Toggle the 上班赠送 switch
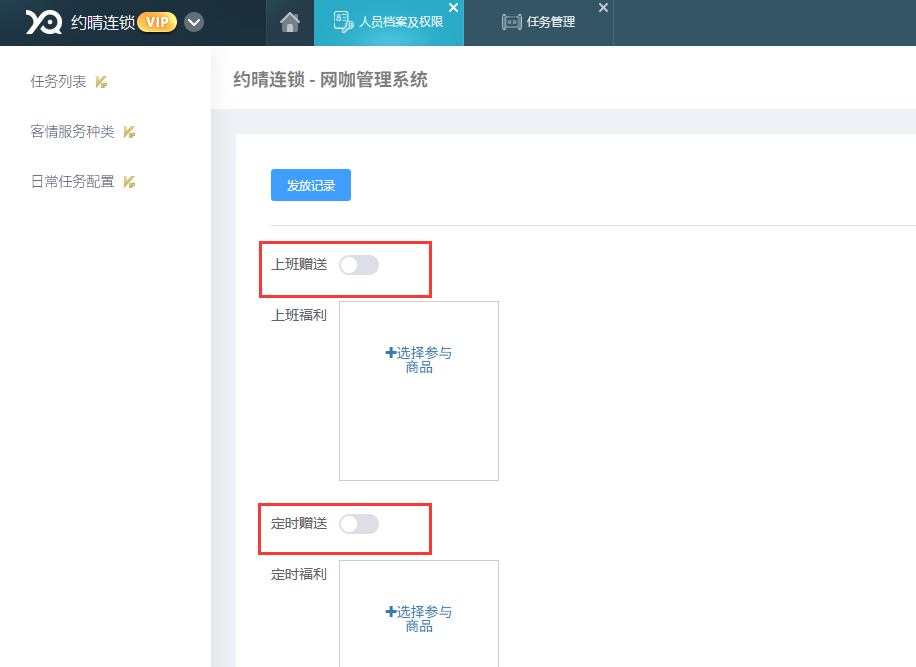This screenshot has width=916, height=667. (x=359, y=265)
